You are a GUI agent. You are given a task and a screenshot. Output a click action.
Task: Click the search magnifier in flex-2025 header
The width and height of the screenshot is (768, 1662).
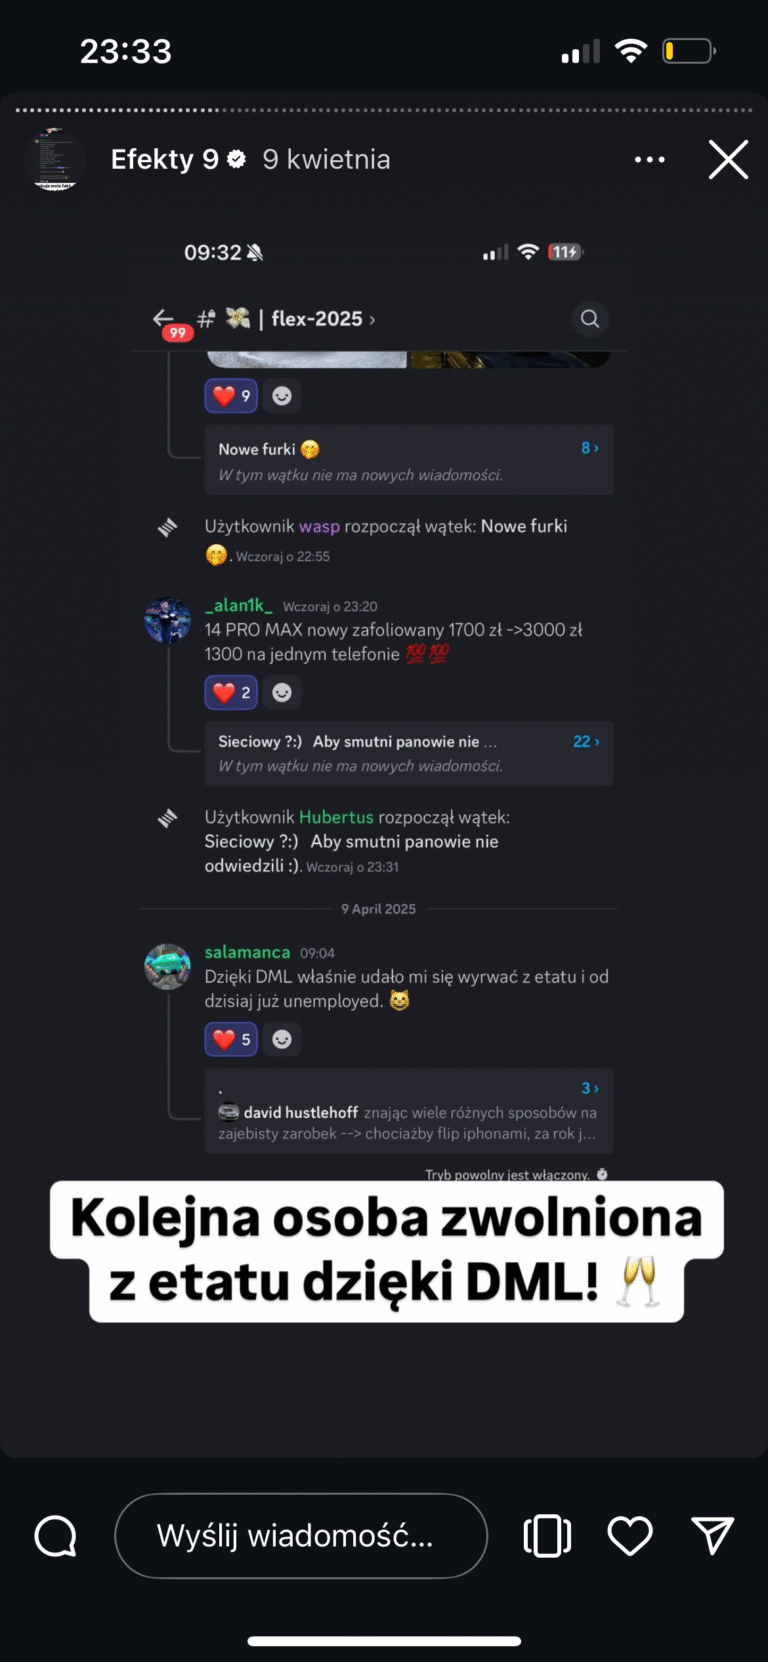pos(590,319)
